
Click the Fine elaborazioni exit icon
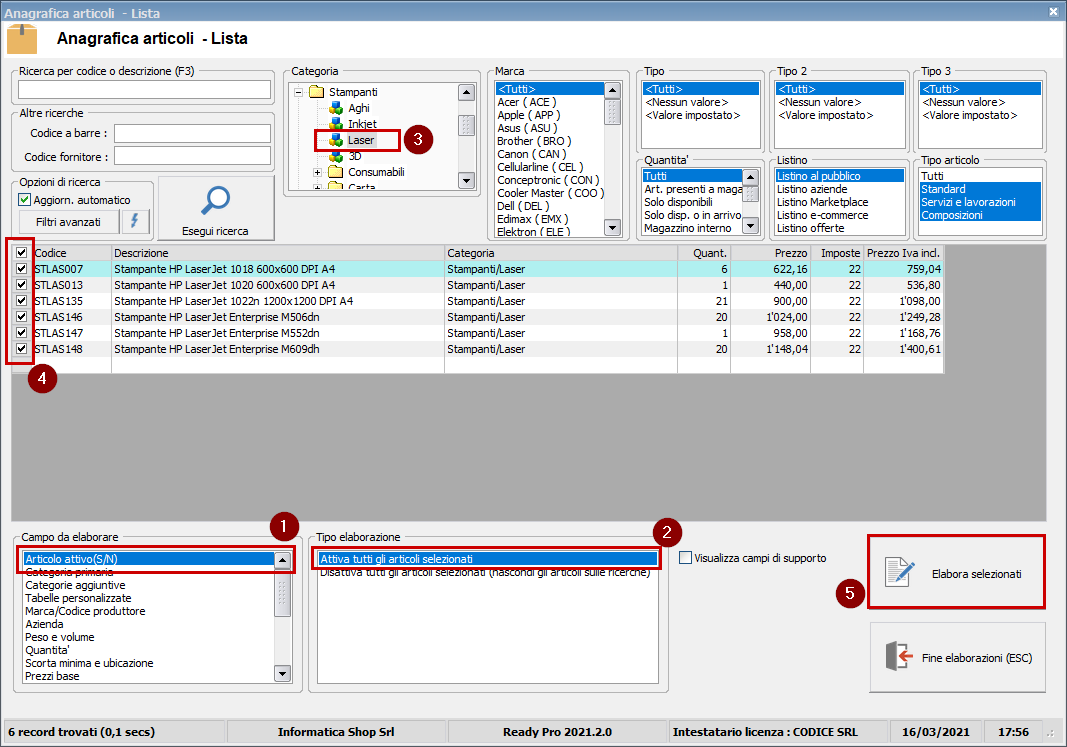point(899,657)
